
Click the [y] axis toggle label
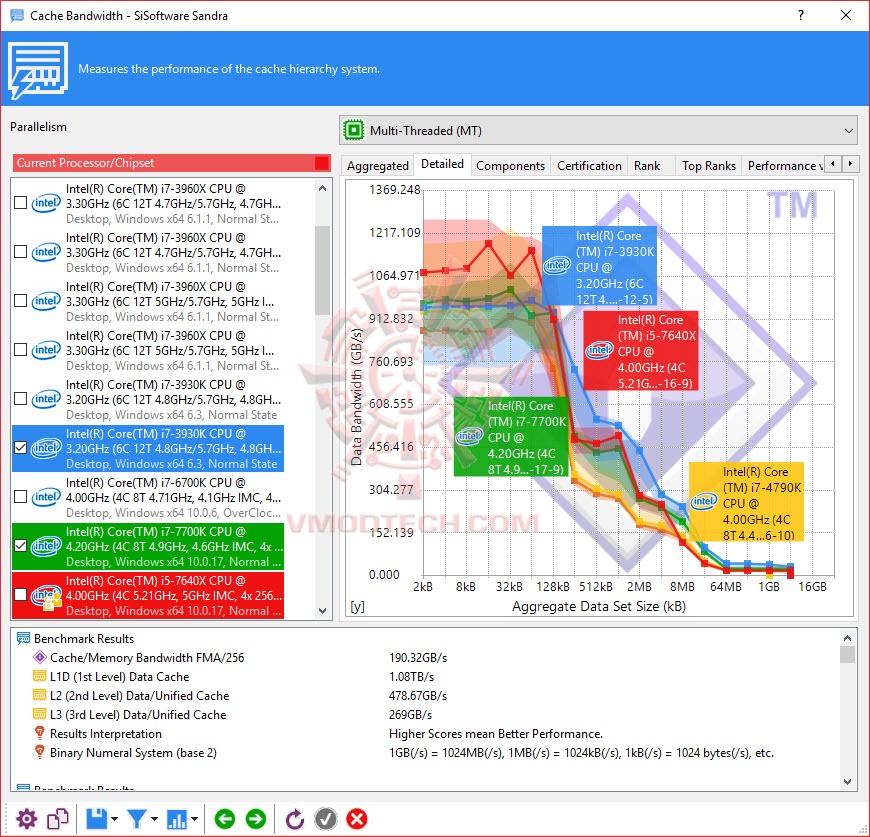tap(357, 606)
